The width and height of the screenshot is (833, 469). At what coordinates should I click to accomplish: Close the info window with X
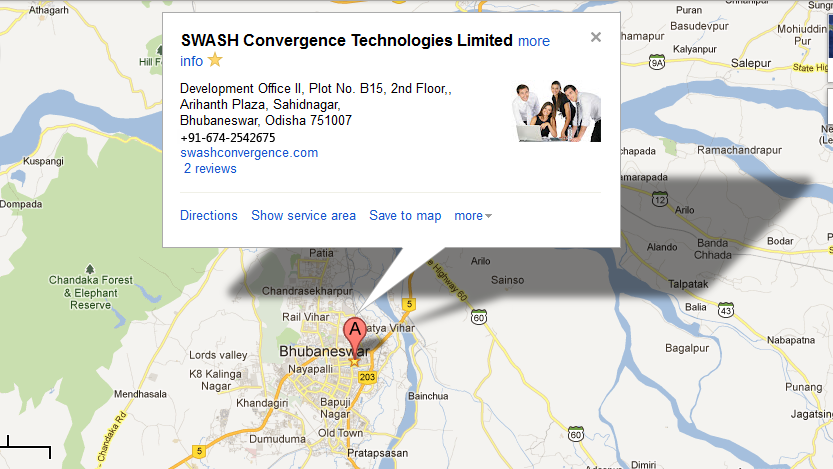pos(596,37)
